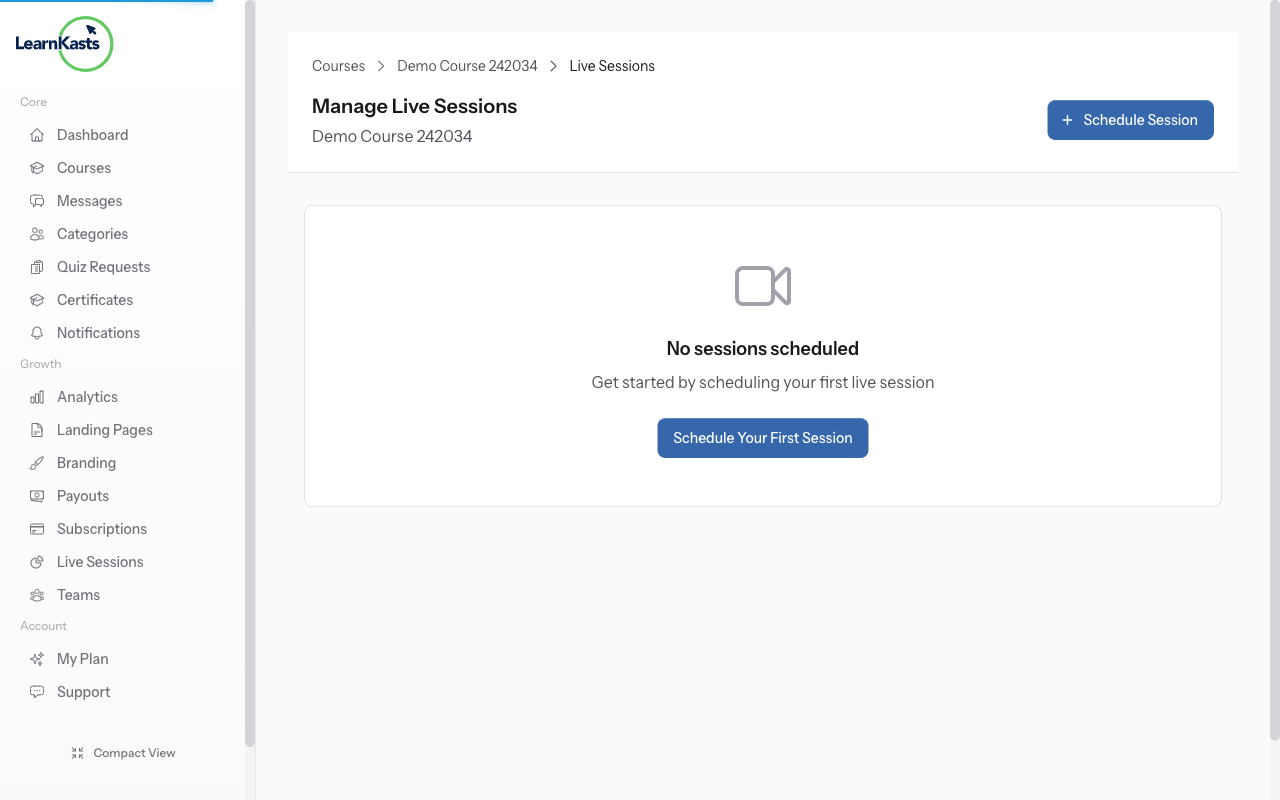Click the Schedule Session button
This screenshot has height=800, width=1280.
(x=1130, y=120)
